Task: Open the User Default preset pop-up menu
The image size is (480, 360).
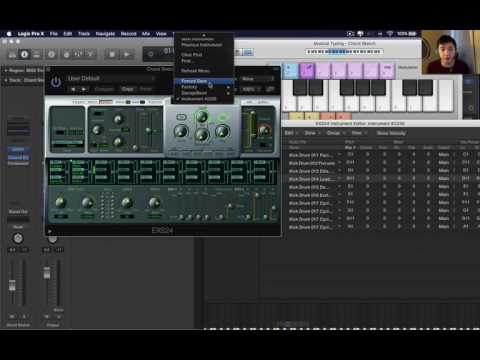Action: click(x=112, y=79)
